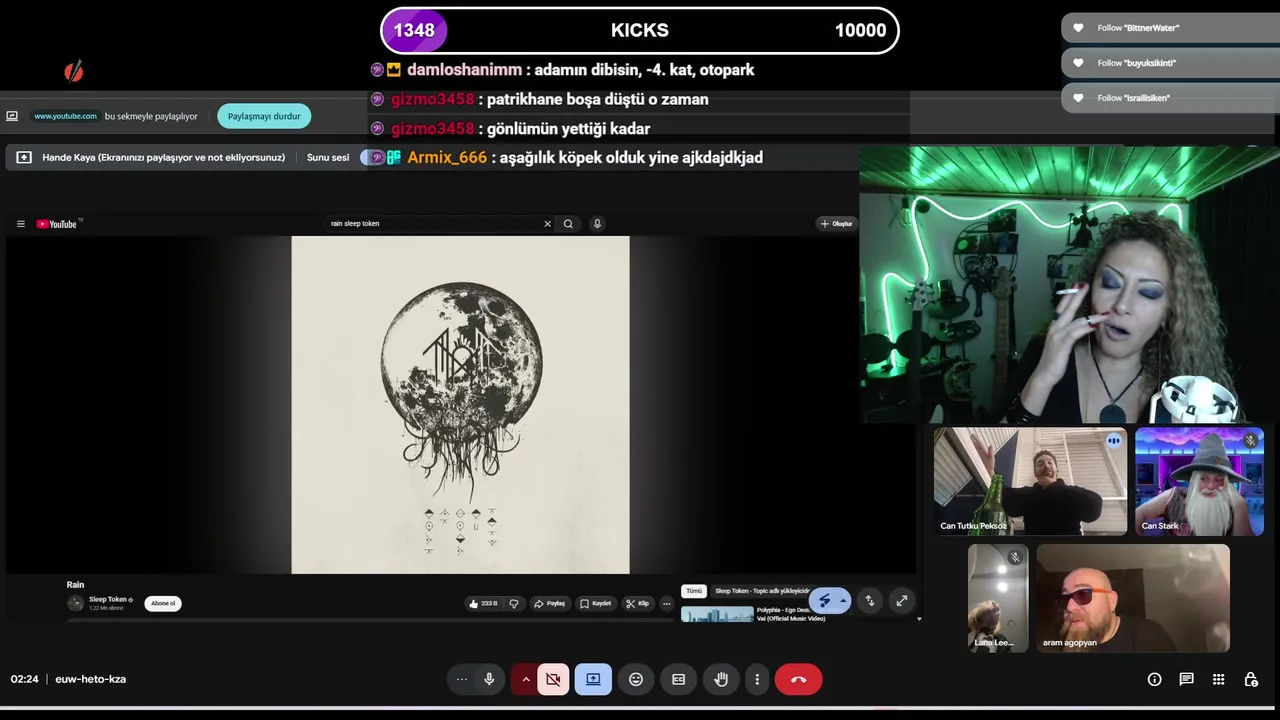This screenshot has width=1280, height=720.
Task: Click the Hande Kaya presenting icon
Action: [24, 157]
